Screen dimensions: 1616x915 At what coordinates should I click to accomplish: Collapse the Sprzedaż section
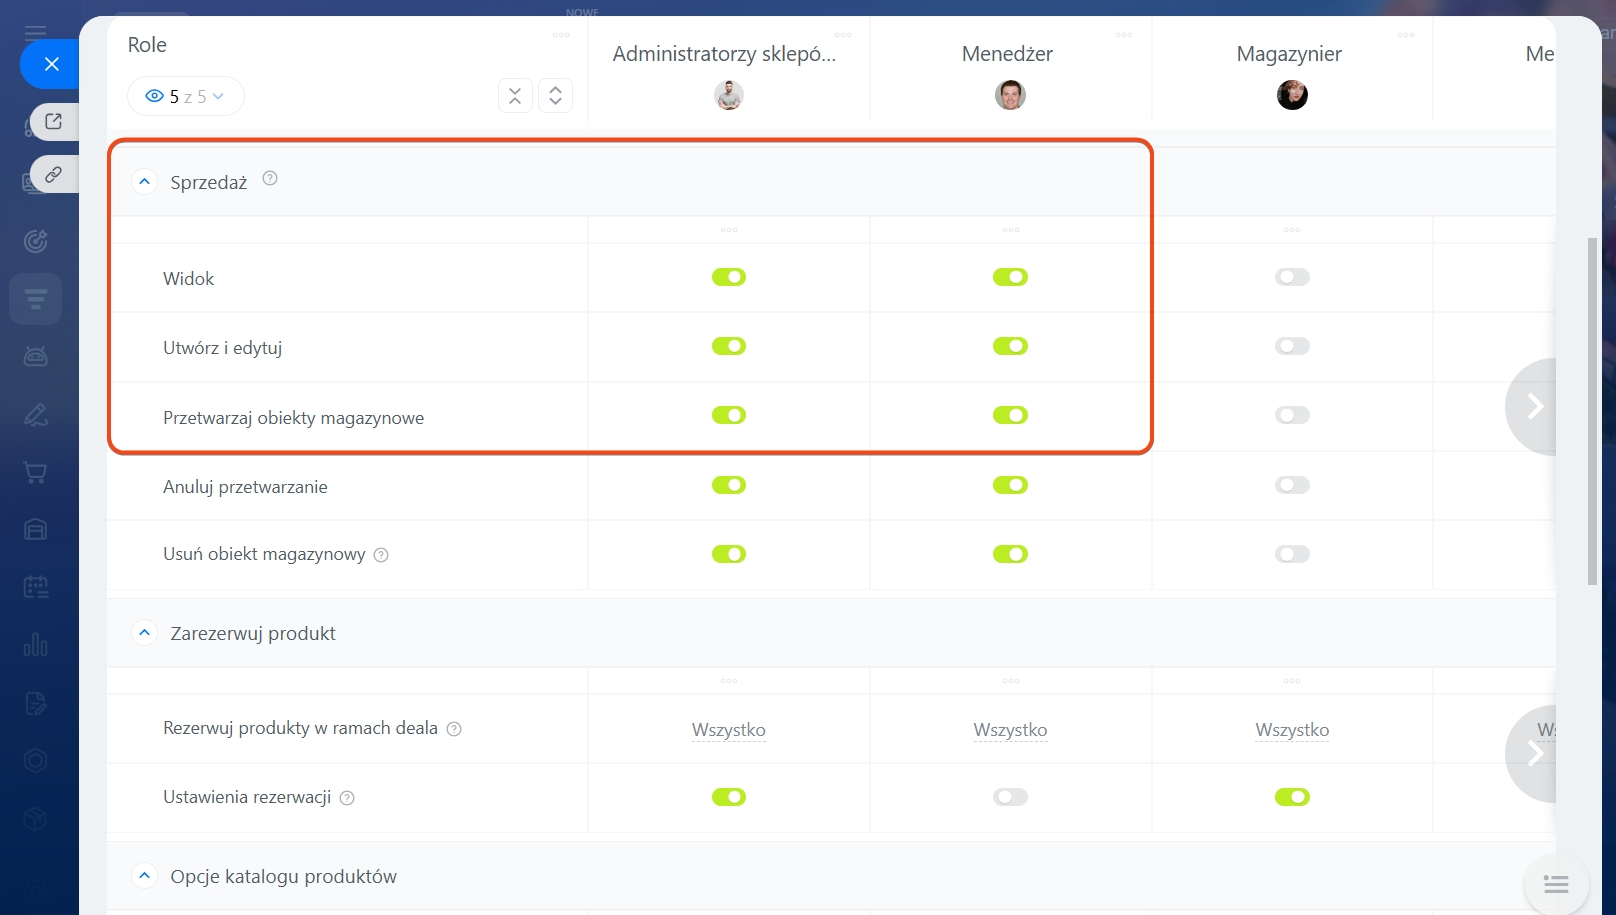coord(144,182)
